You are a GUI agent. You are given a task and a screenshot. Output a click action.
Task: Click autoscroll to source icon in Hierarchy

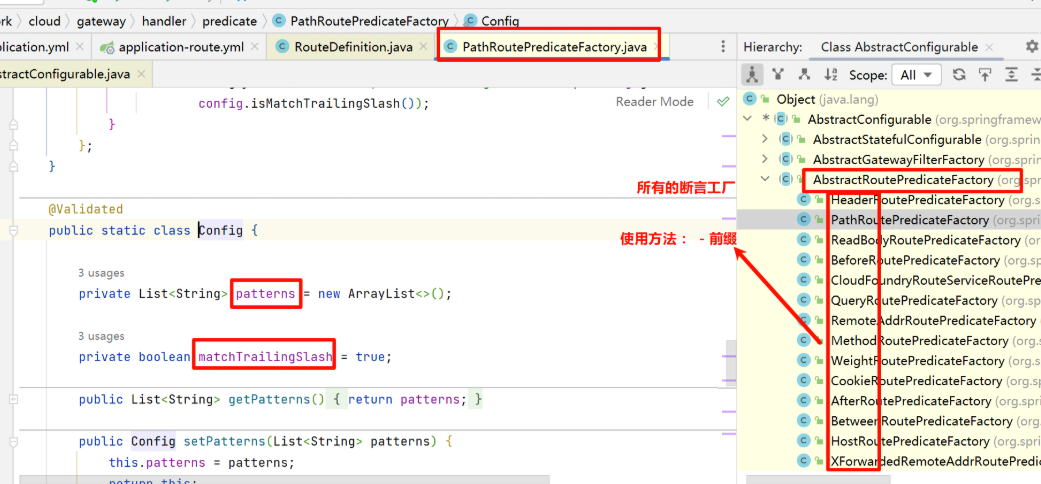point(985,75)
